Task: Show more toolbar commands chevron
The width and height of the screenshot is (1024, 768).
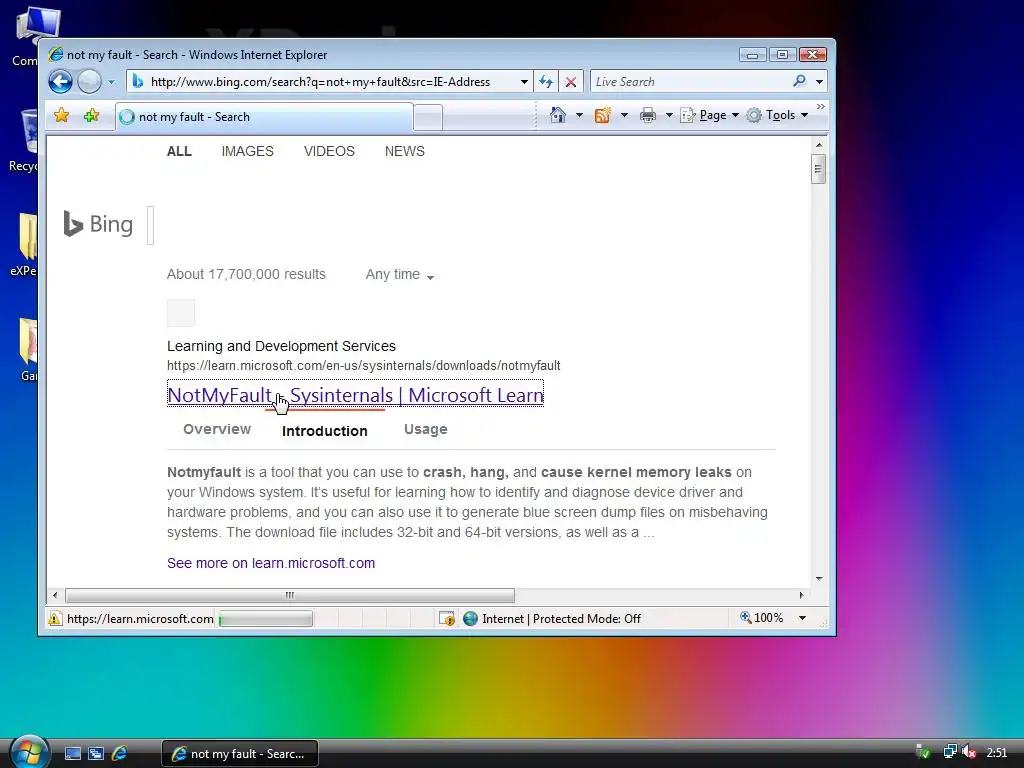Action: 820,106
